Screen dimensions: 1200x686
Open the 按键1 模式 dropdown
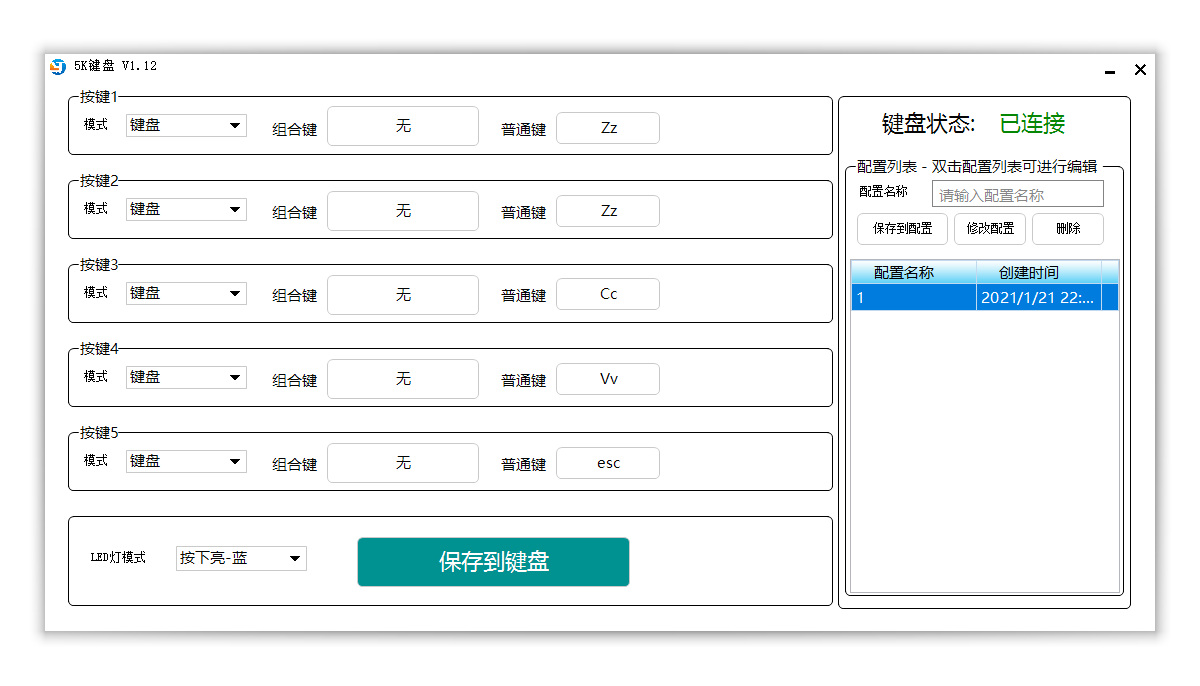[x=185, y=125]
